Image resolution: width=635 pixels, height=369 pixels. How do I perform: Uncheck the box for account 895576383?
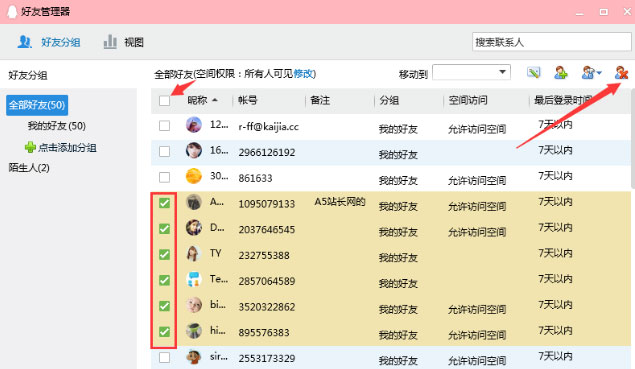(164, 332)
